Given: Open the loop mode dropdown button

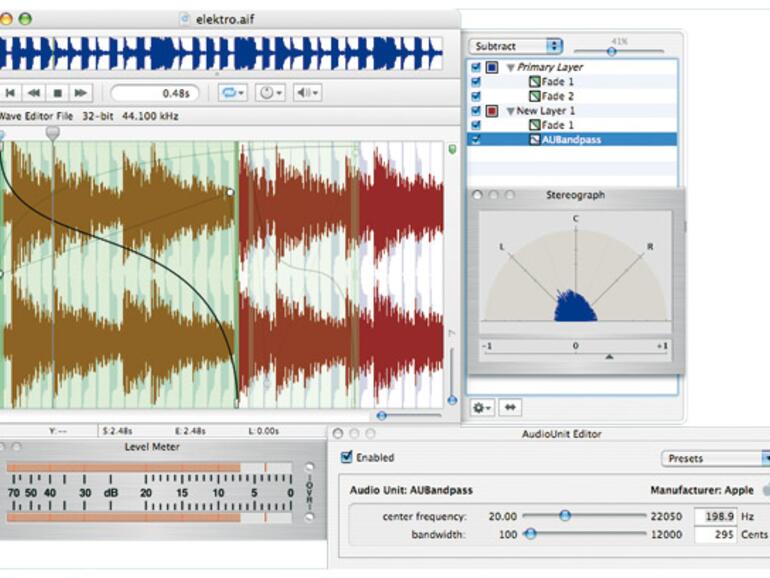Looking at the screenshot, I should click(232, 93).
